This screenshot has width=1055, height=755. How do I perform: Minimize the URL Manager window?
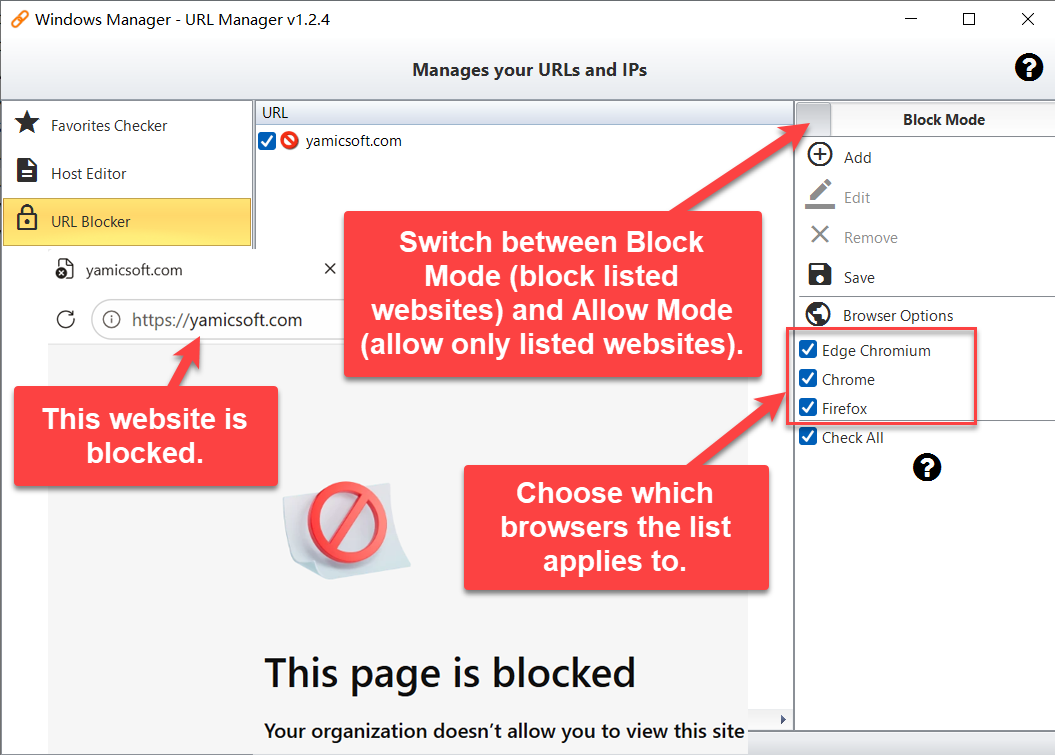(911, 19)
